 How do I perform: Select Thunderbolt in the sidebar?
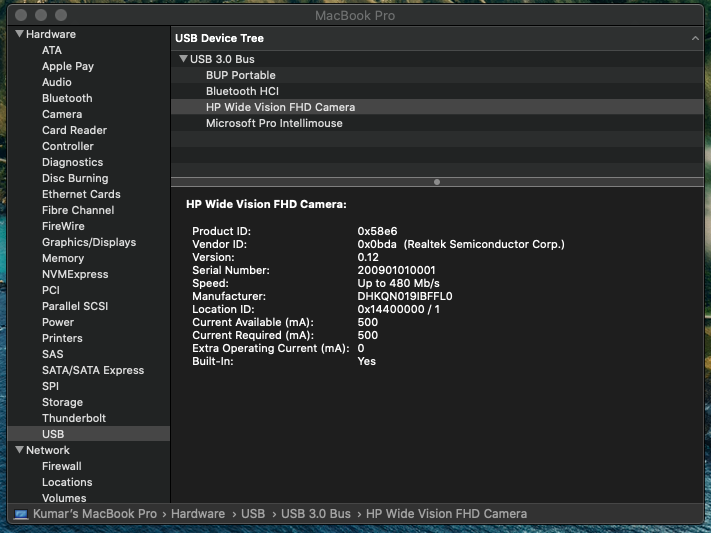pyautogui.click(x=74, y=418)
